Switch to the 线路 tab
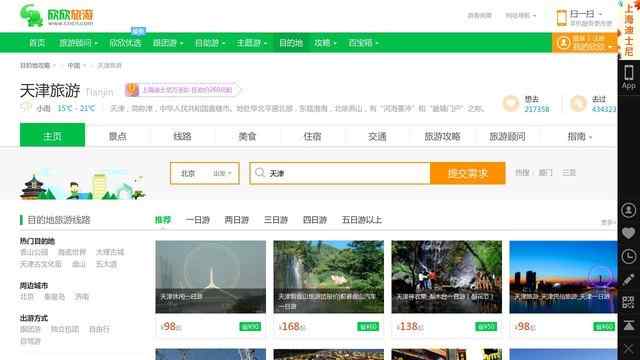The width and height of the screenshot is (640, 360). [182, 136]
